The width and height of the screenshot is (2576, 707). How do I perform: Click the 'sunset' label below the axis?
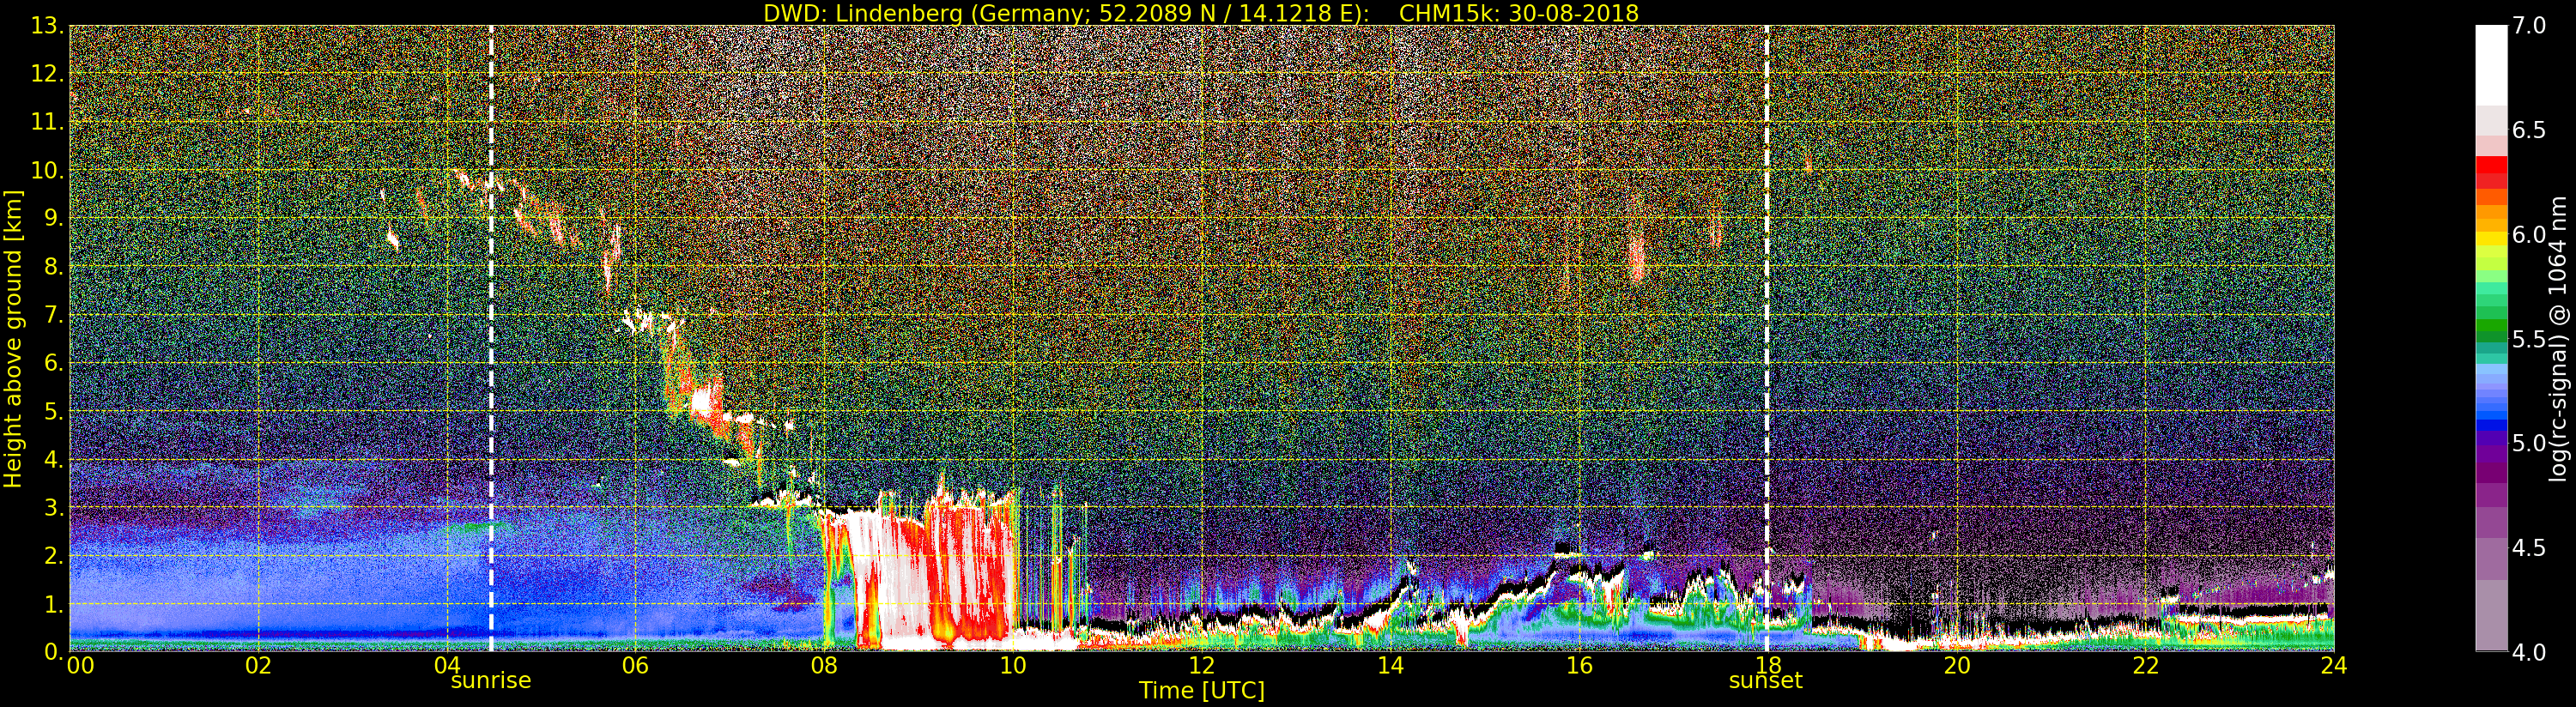[x=1766, y=681]
